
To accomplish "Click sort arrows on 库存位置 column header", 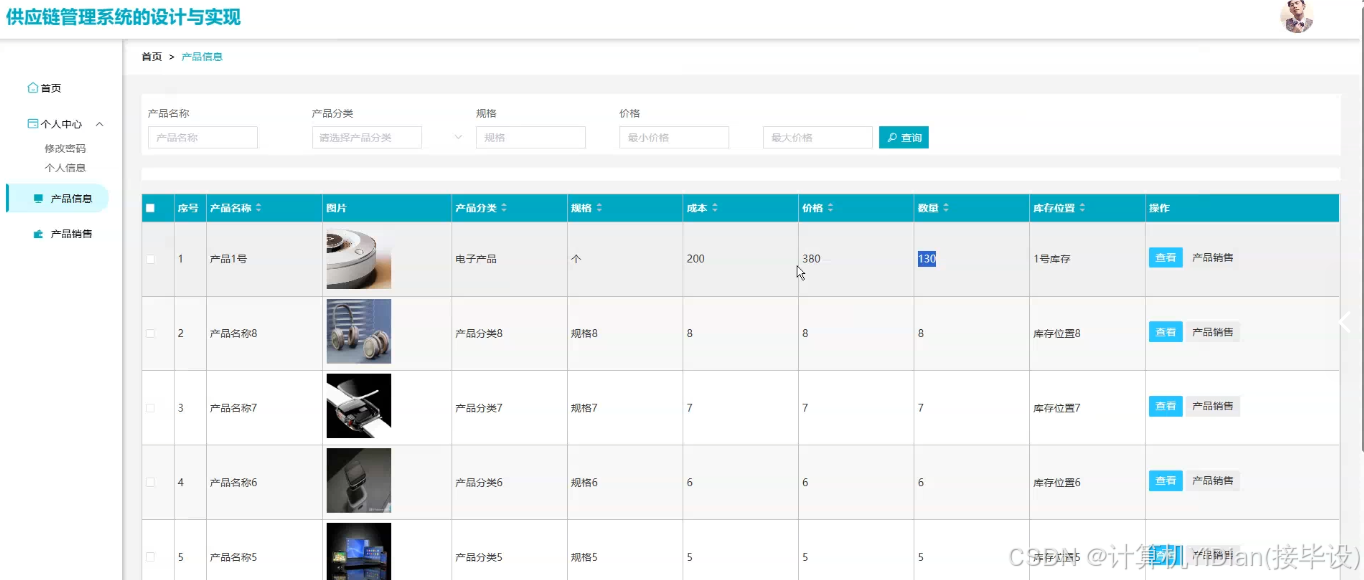I will pyautogui.click(x=1082, y=208).
